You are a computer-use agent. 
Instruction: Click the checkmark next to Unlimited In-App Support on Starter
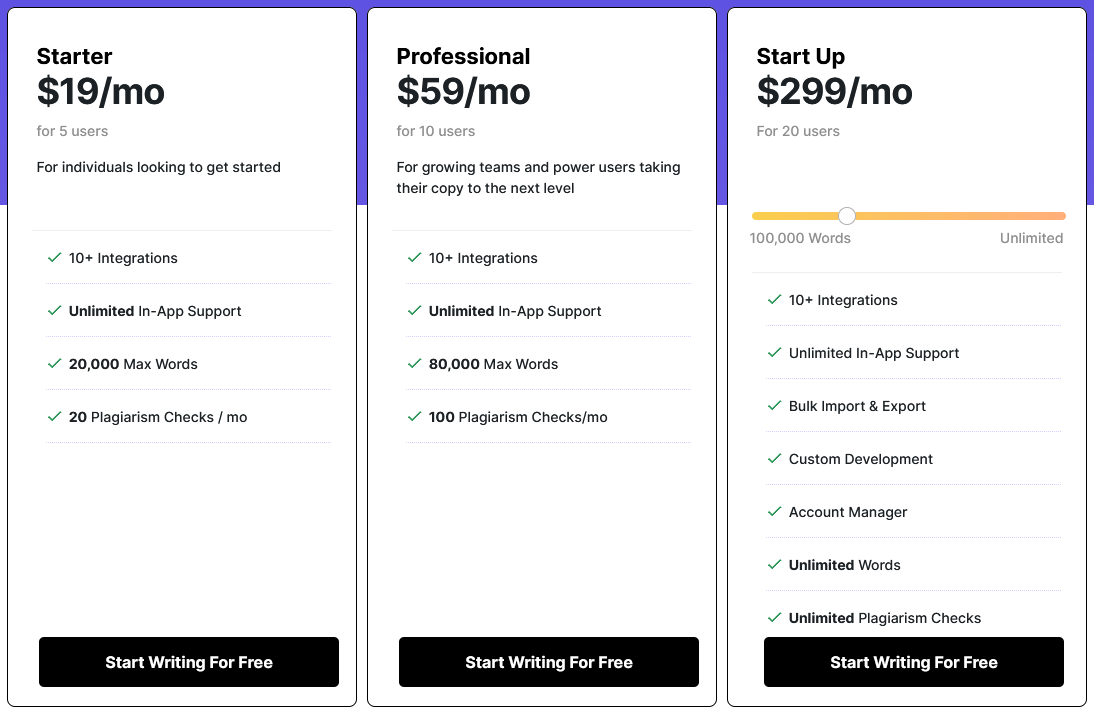[55, 311]
